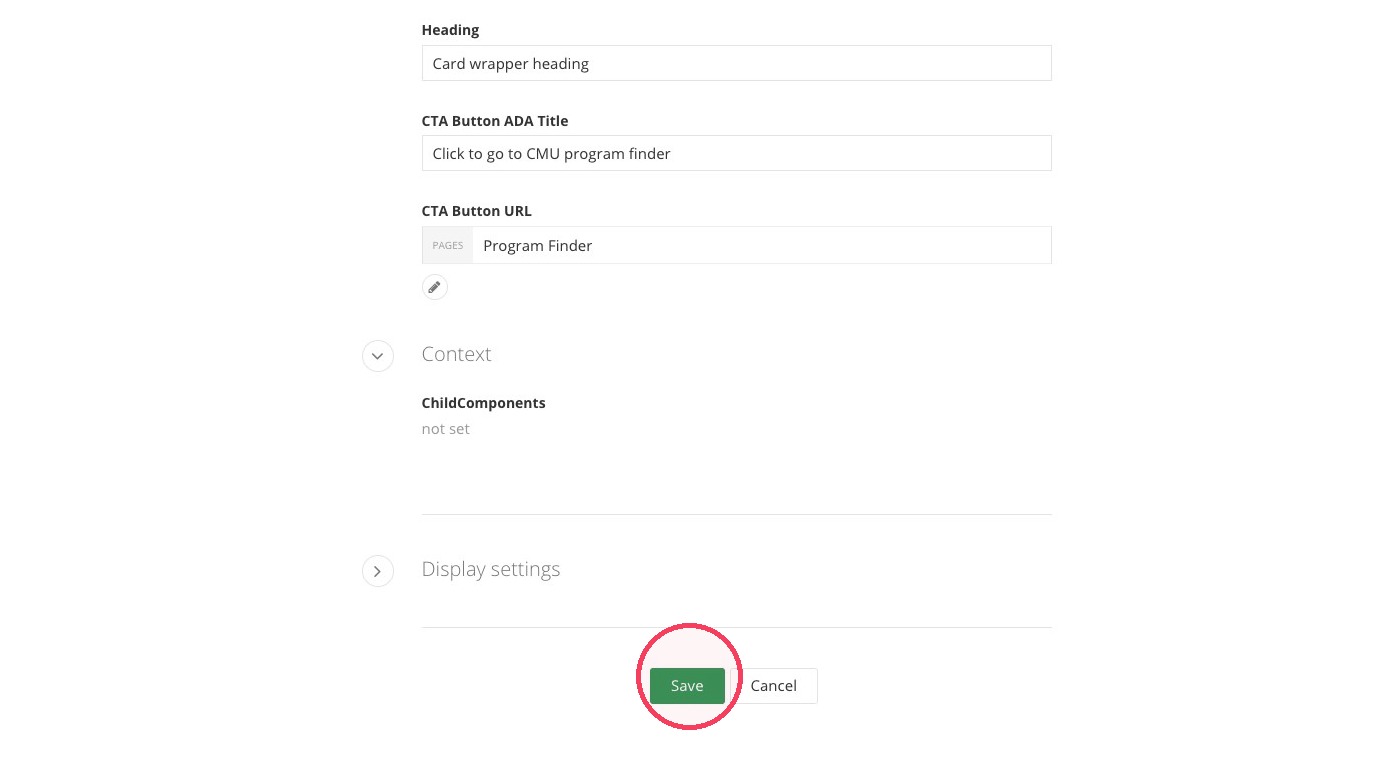
Task: Click into the CTA Button ADA Title field
Action: click(x=736, y=153)
